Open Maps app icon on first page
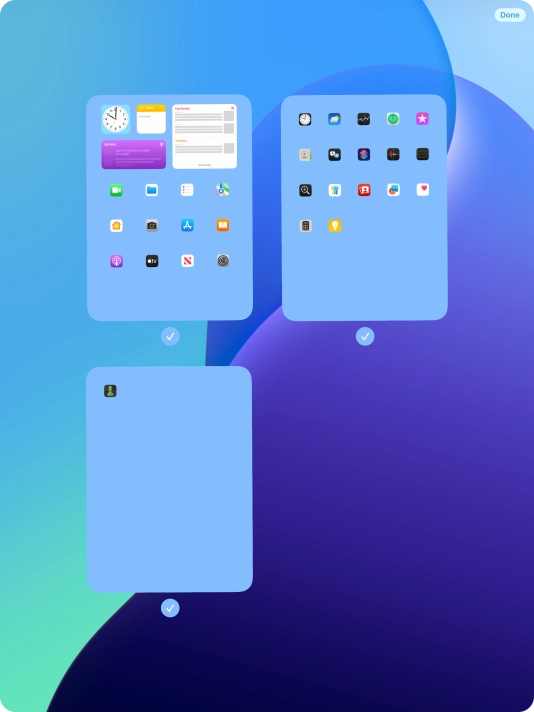This screenshot has height=712, width=534. click(222, 190)
